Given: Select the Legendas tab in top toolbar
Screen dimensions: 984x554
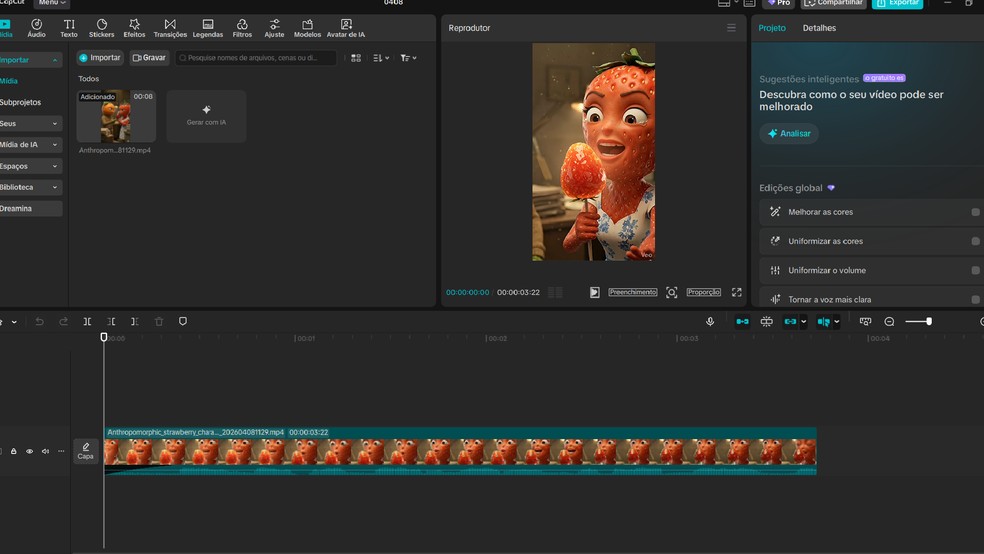Looking at the screenshot, I should click(207, 28).
